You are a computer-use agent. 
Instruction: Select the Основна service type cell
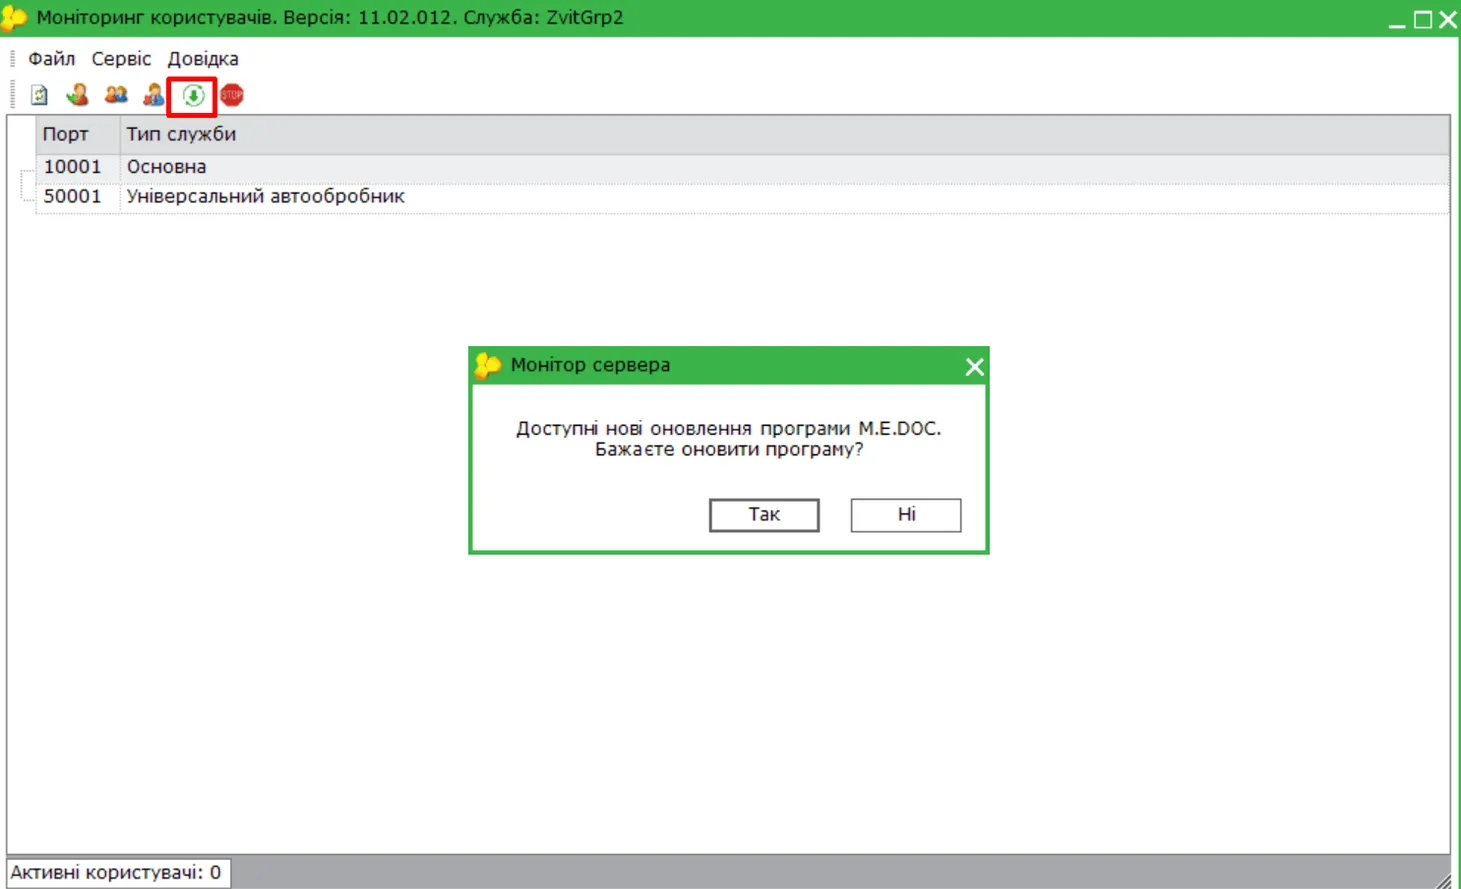(x=785, y=167)
